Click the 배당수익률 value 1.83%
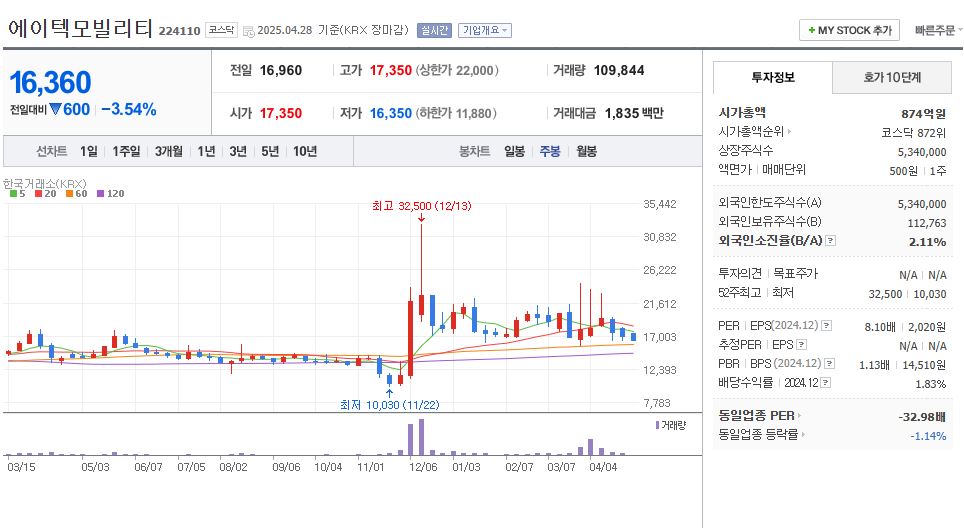Screen dimensions: 964x528 click(x=930, y=384)
